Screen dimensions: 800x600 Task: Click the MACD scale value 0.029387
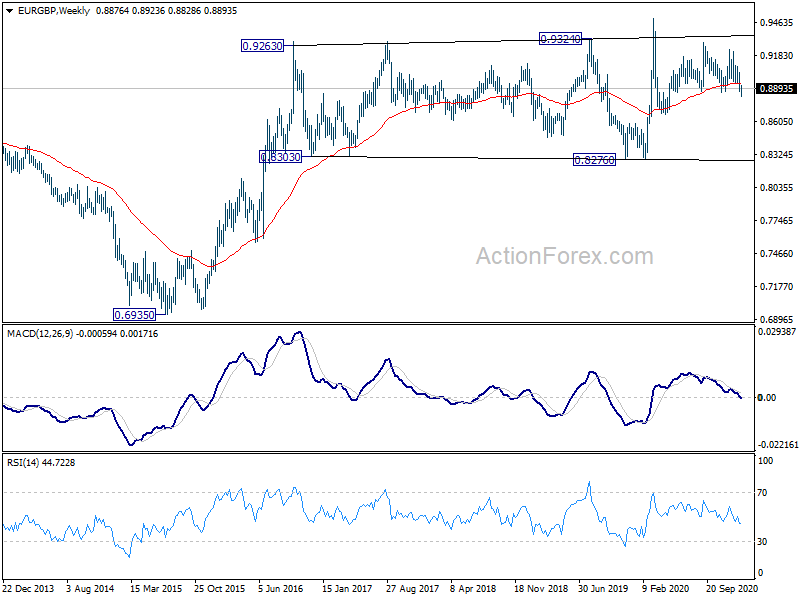point(777,332)
